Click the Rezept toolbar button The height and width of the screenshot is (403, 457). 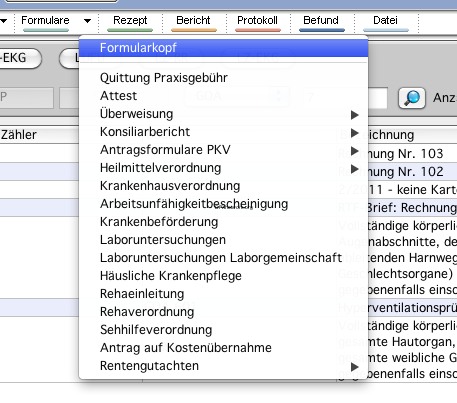(130, 22)
